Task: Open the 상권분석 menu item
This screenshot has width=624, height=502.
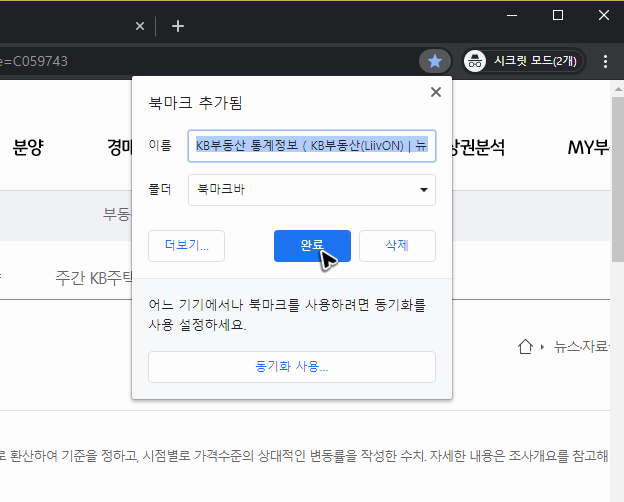Action: [x=479, y=147]
